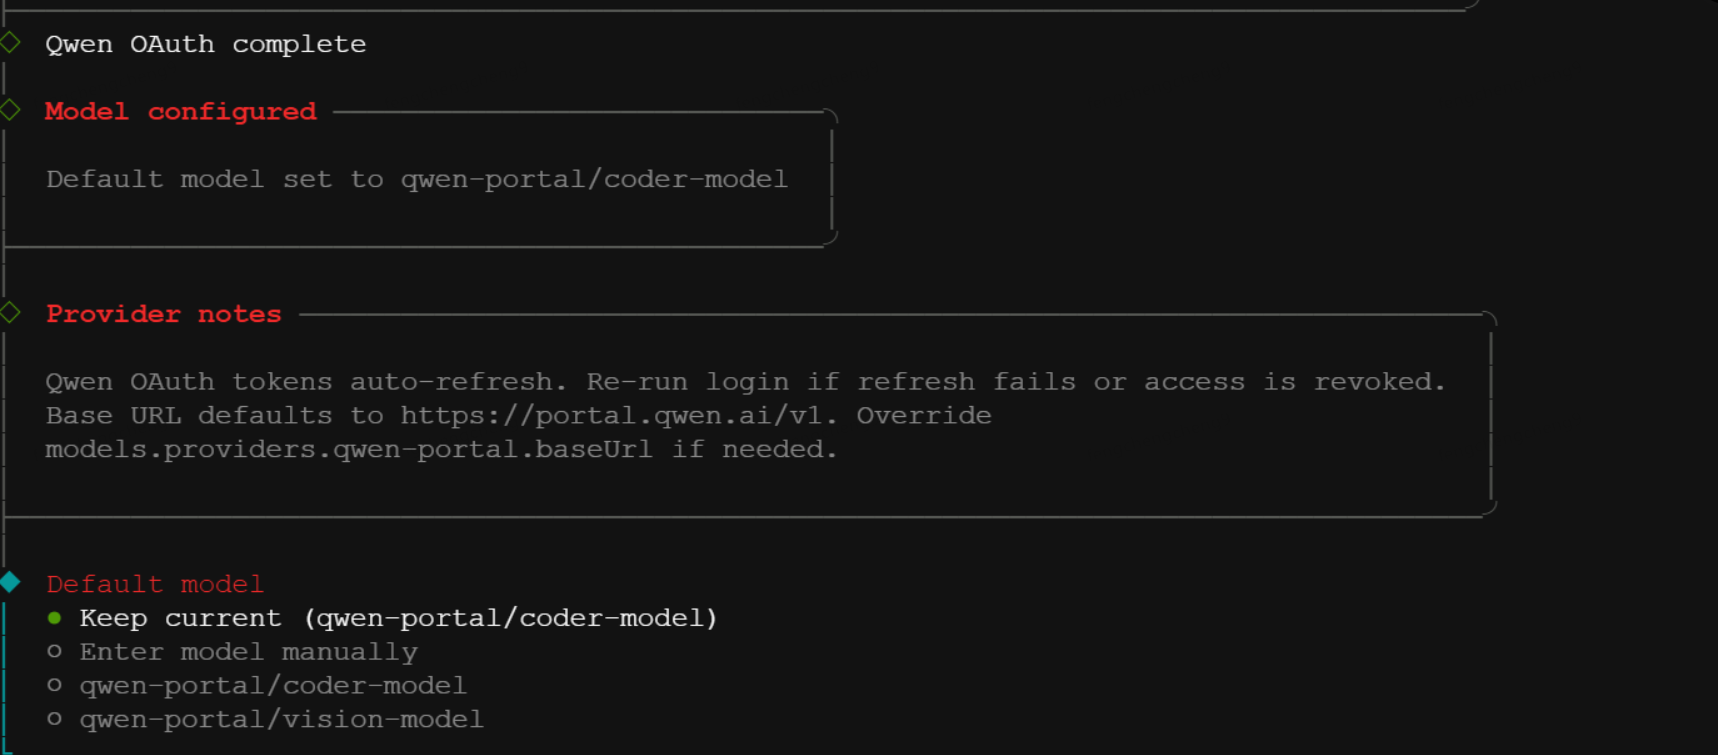Click the diamond icon beside Qwen OAuth complete
Screen dimensions: 1718x755
pyautogui.click(x=10, y=42)
